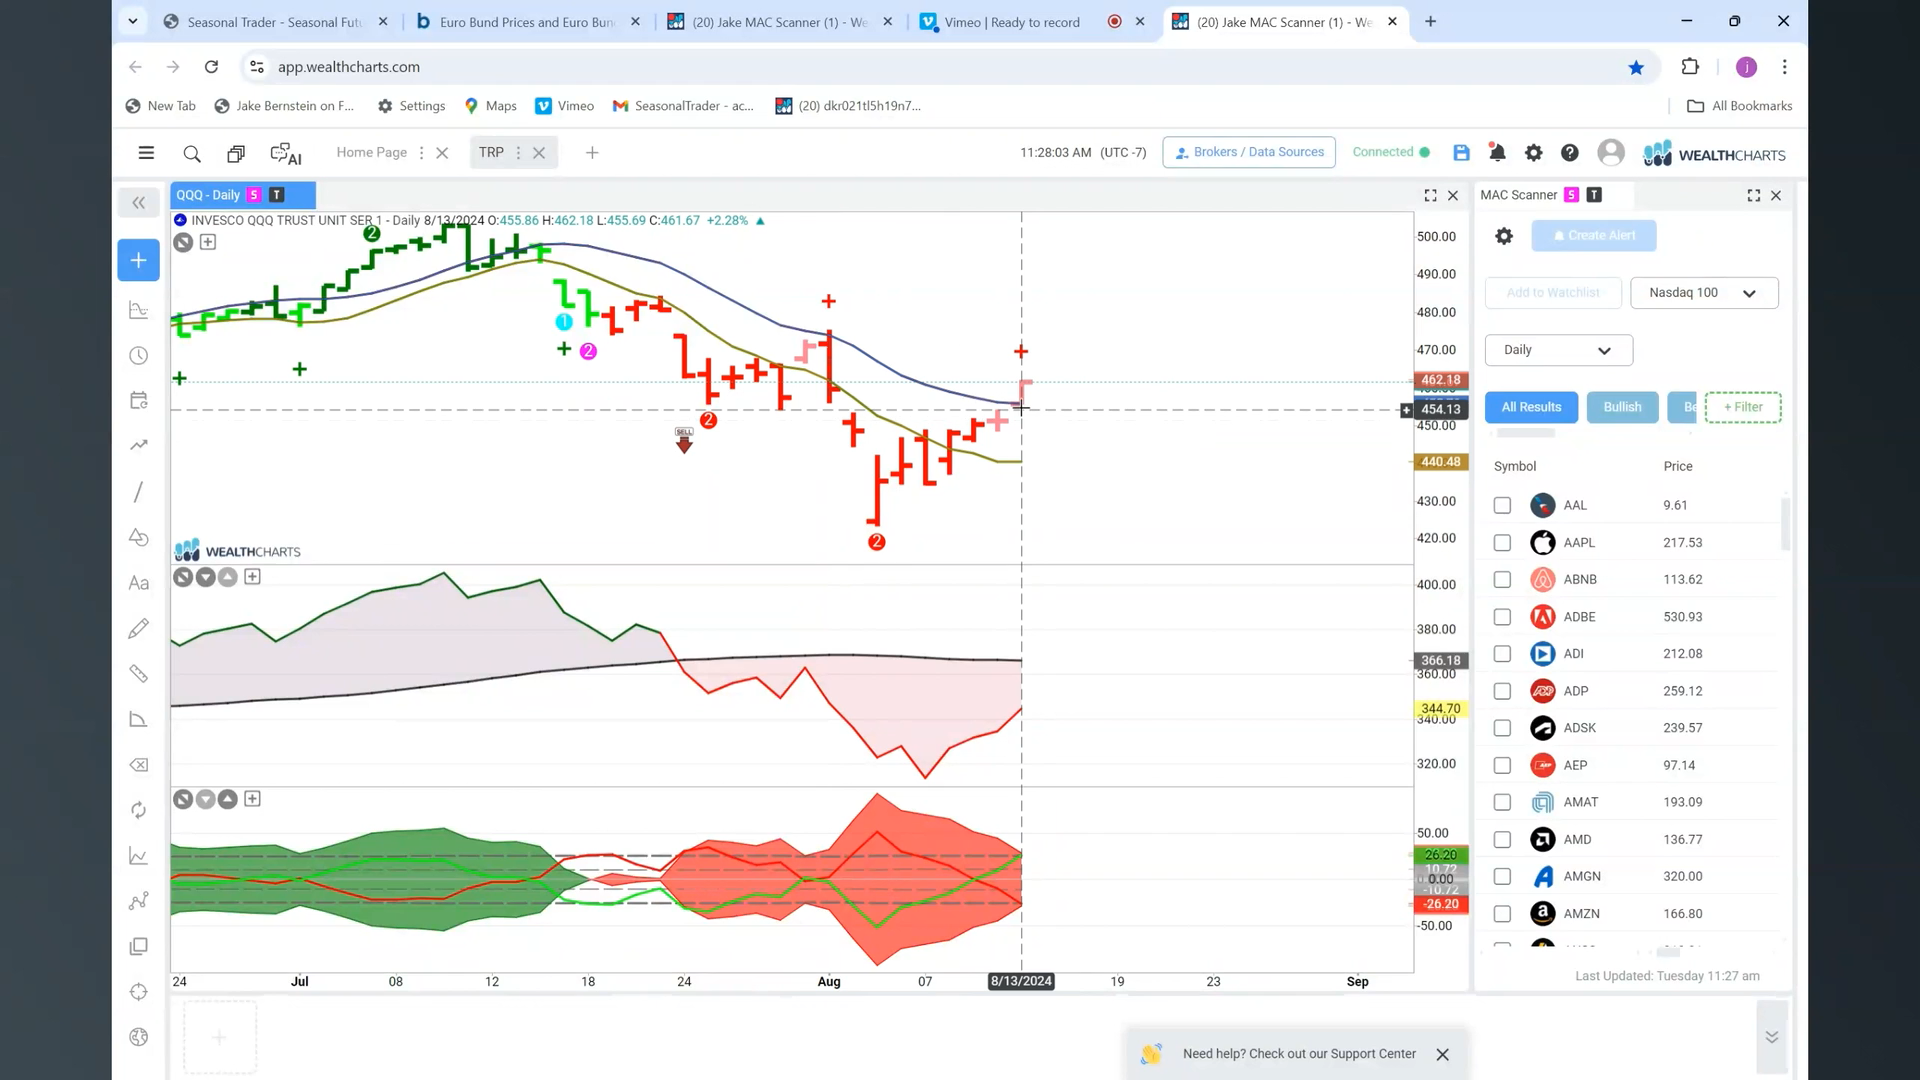The height and width of the screenshot is (1080, 1920).
Task: Check the ADSK symbol checkbox
Action: pyautogui.click(x=1502, y=728)
